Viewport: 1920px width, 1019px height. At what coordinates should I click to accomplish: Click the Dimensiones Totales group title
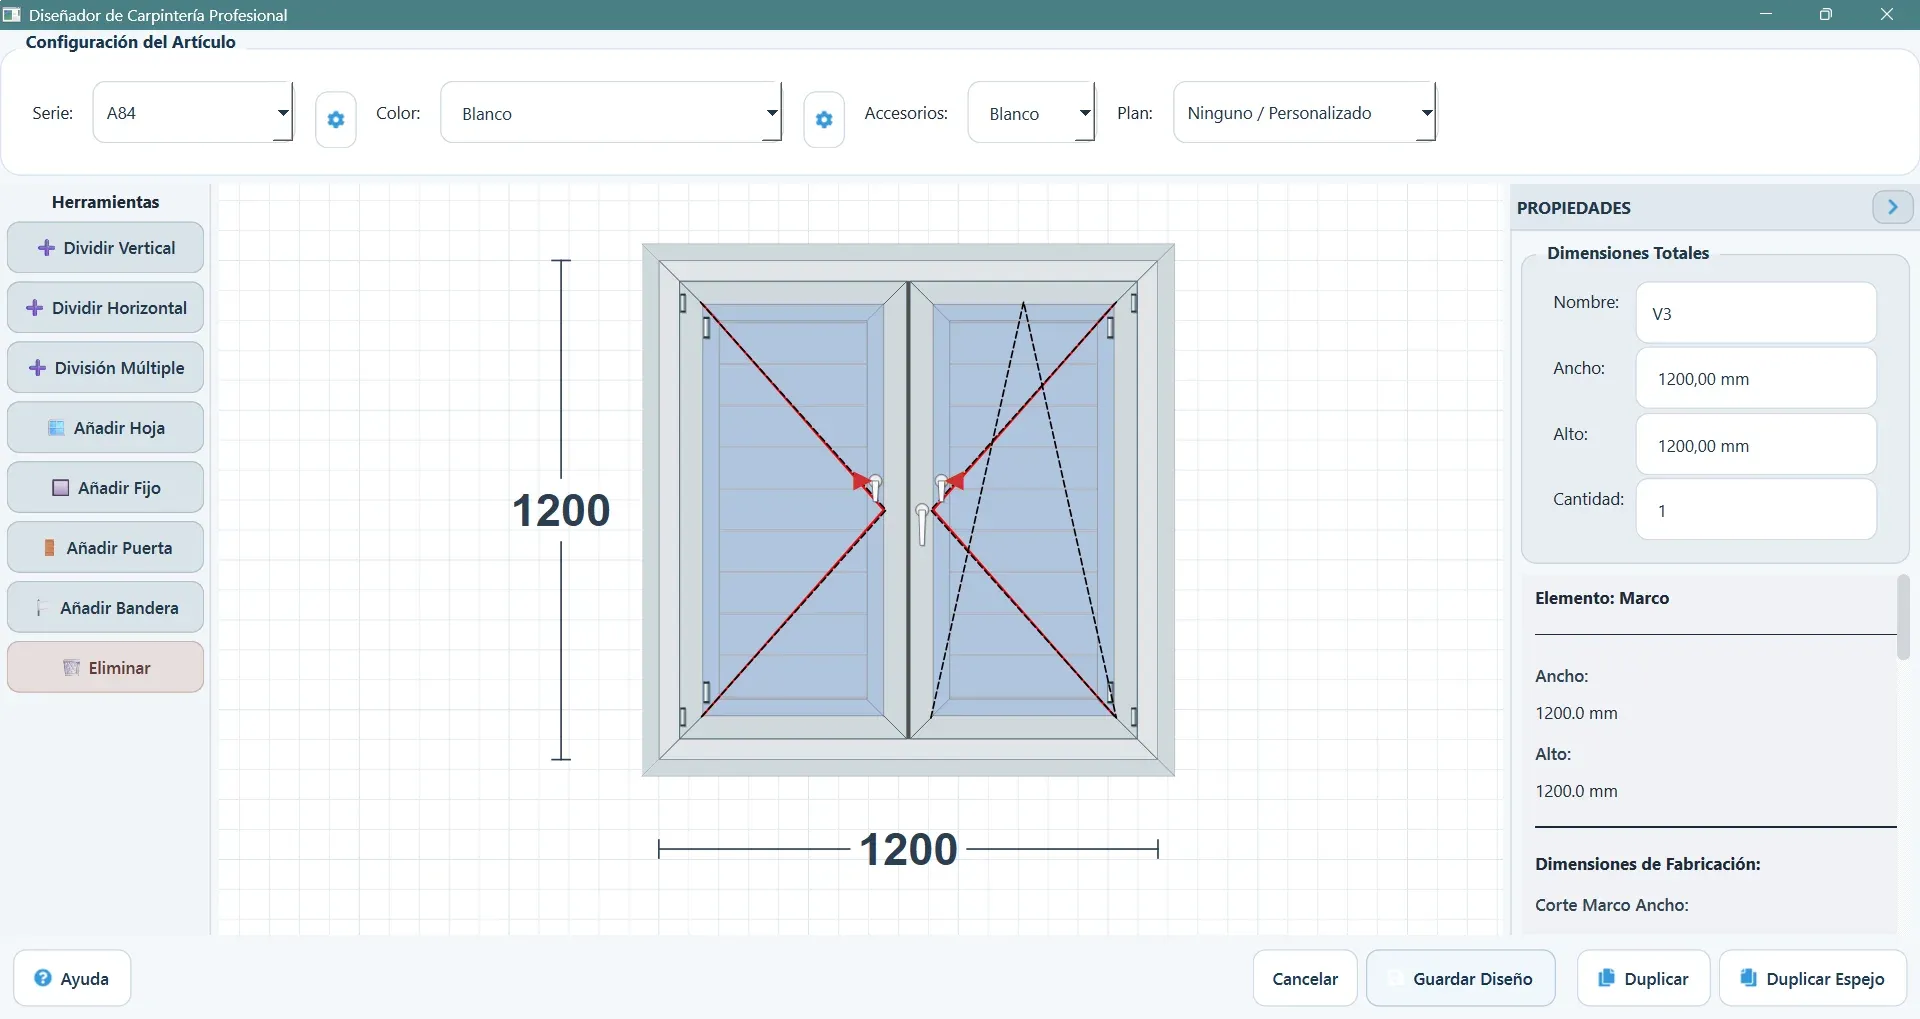[1628, 253]
